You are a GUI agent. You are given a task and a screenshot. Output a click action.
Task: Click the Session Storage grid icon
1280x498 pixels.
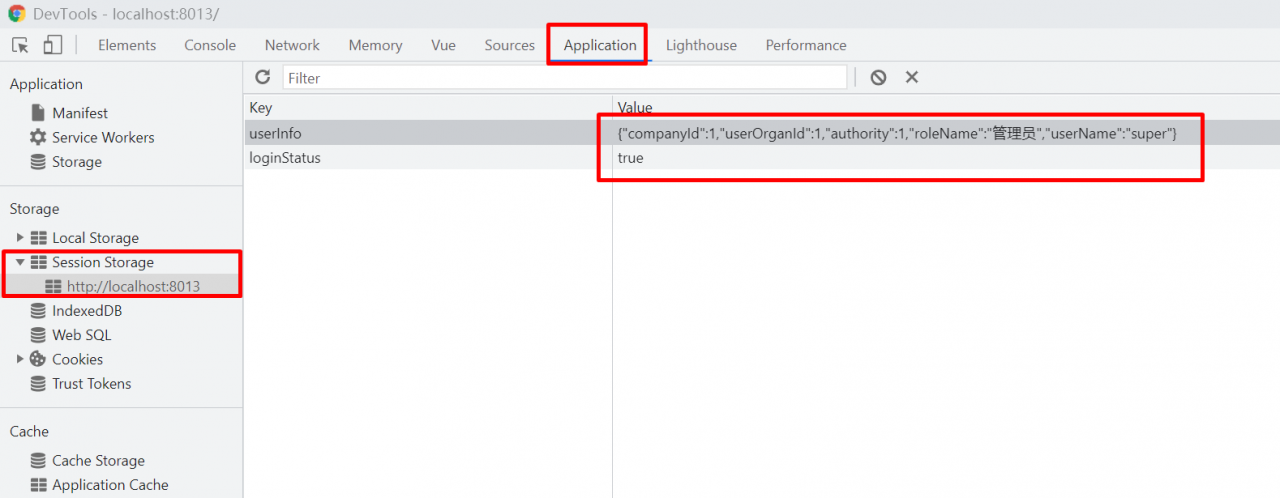pyautogui.click(x=39, y=262)
